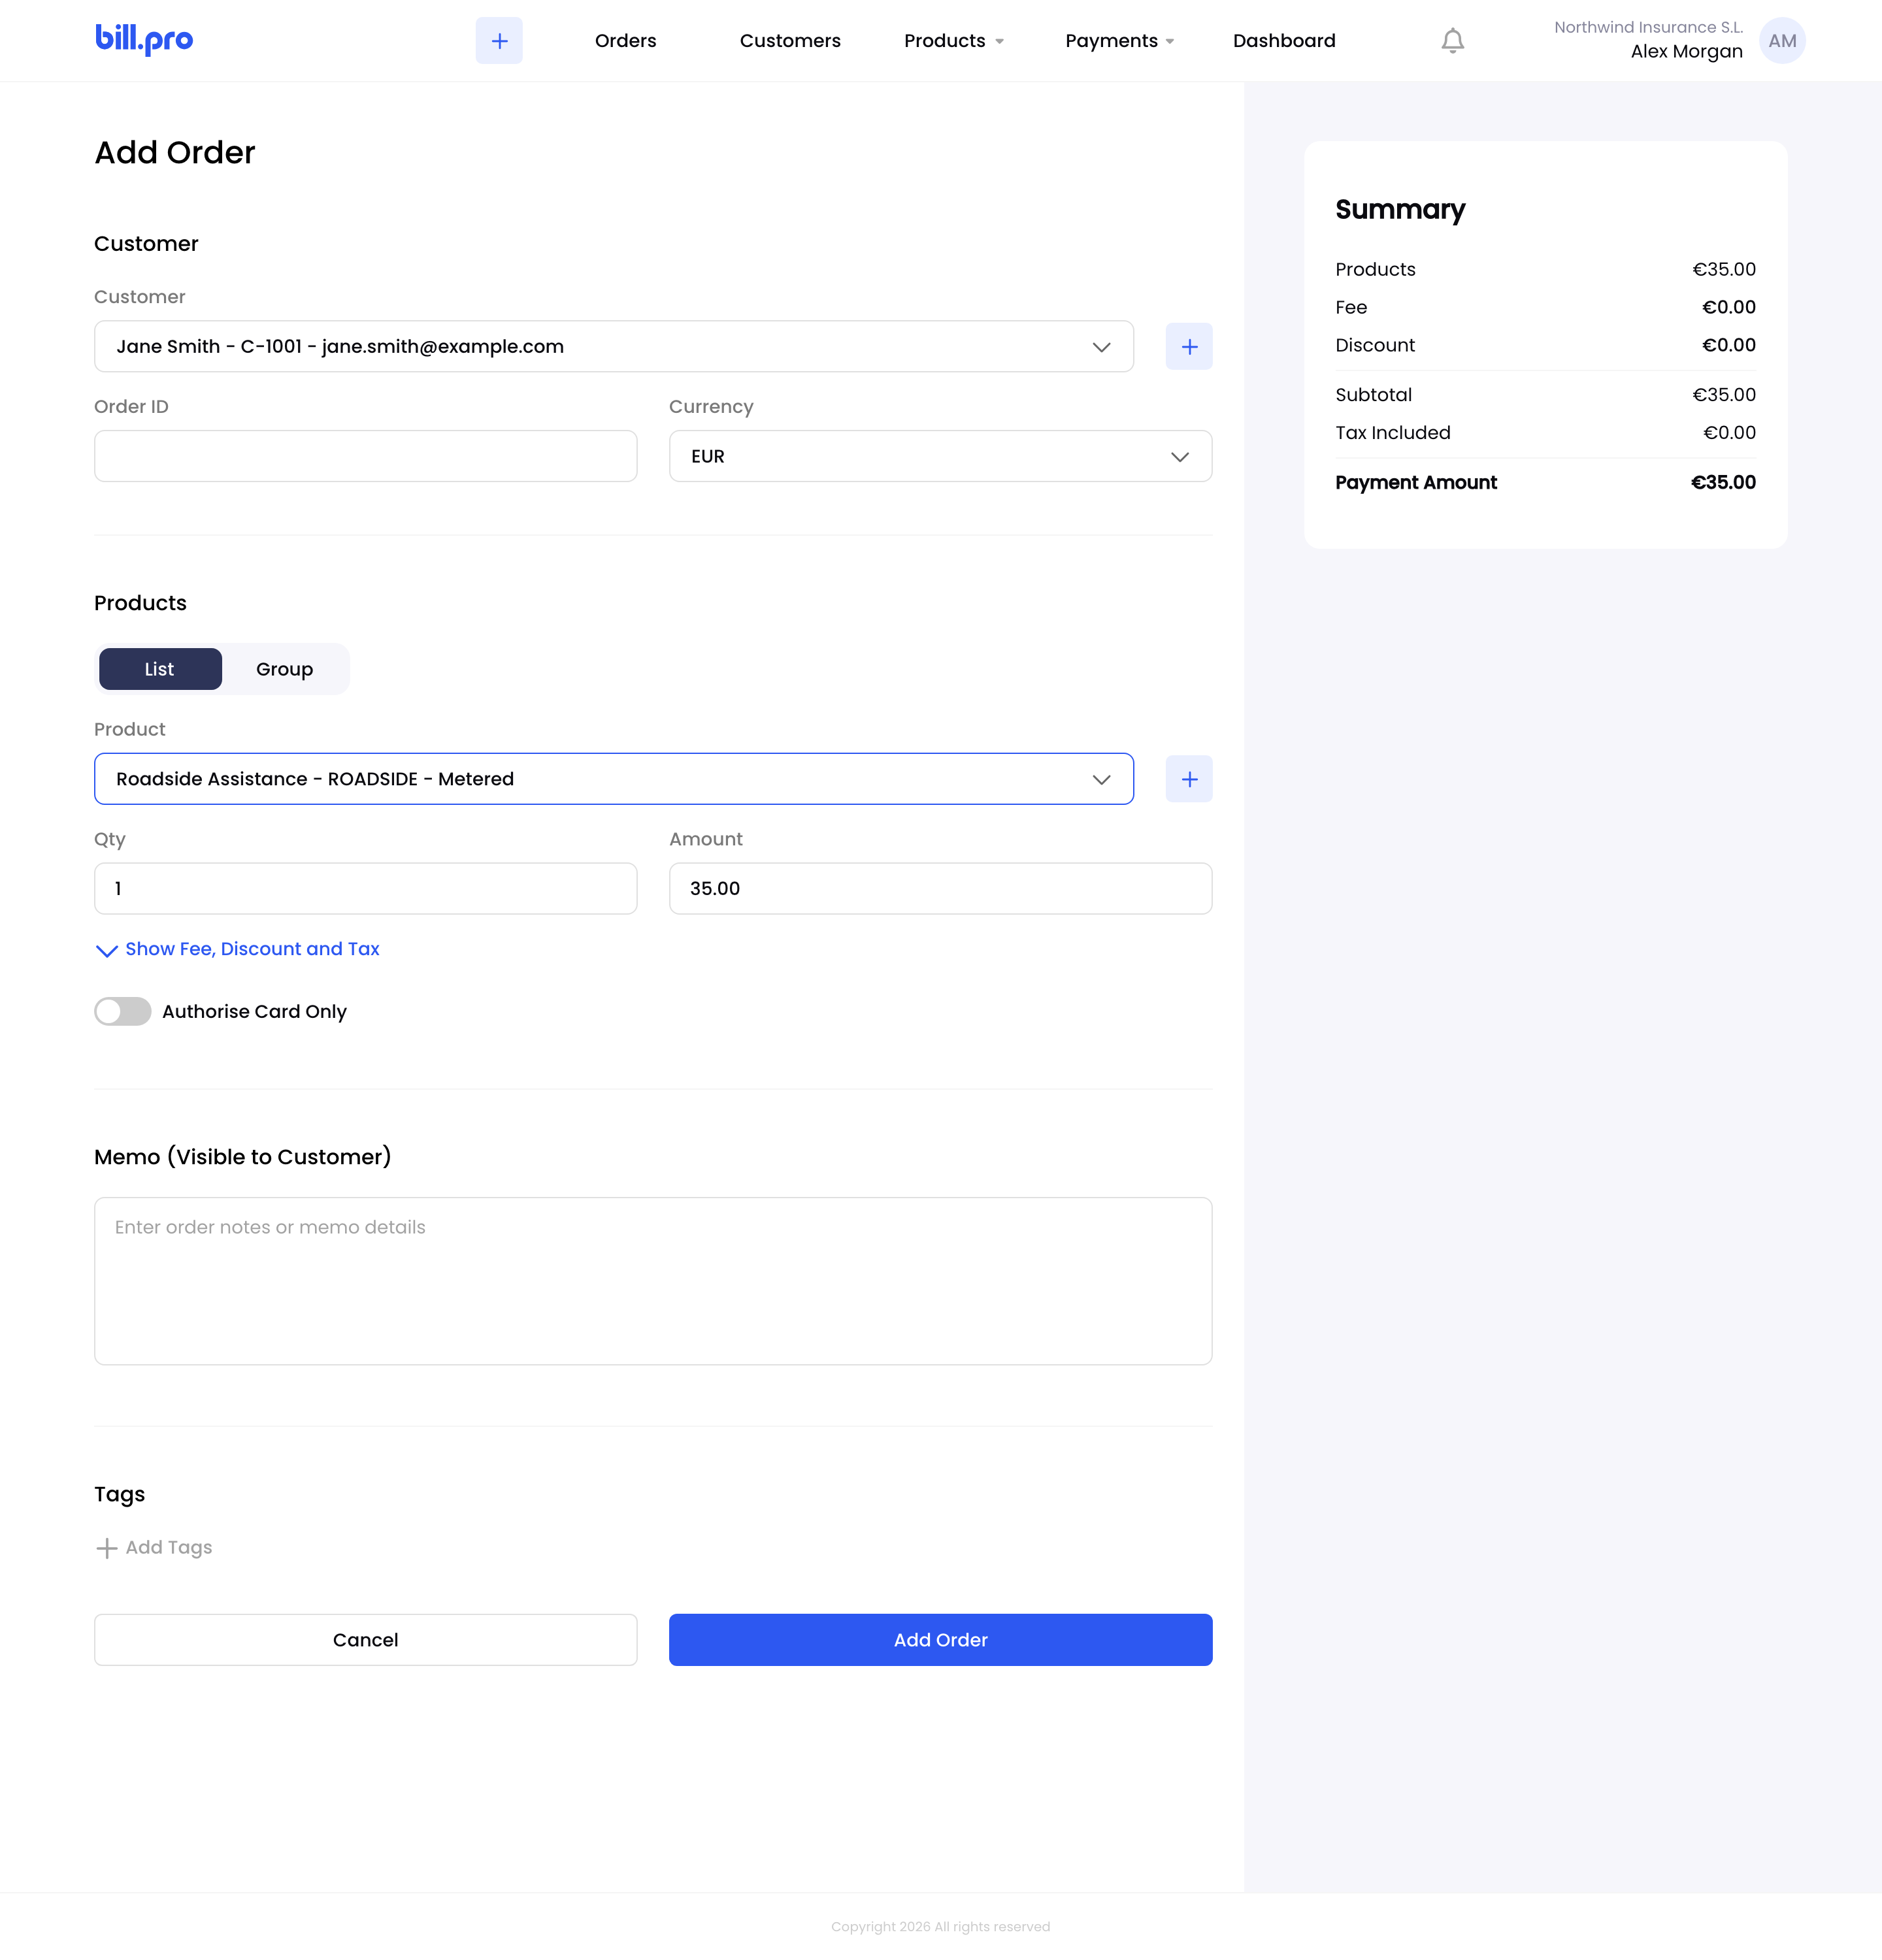
Task: Click the Alex Morgan user name
Action: coord(1686,52)
